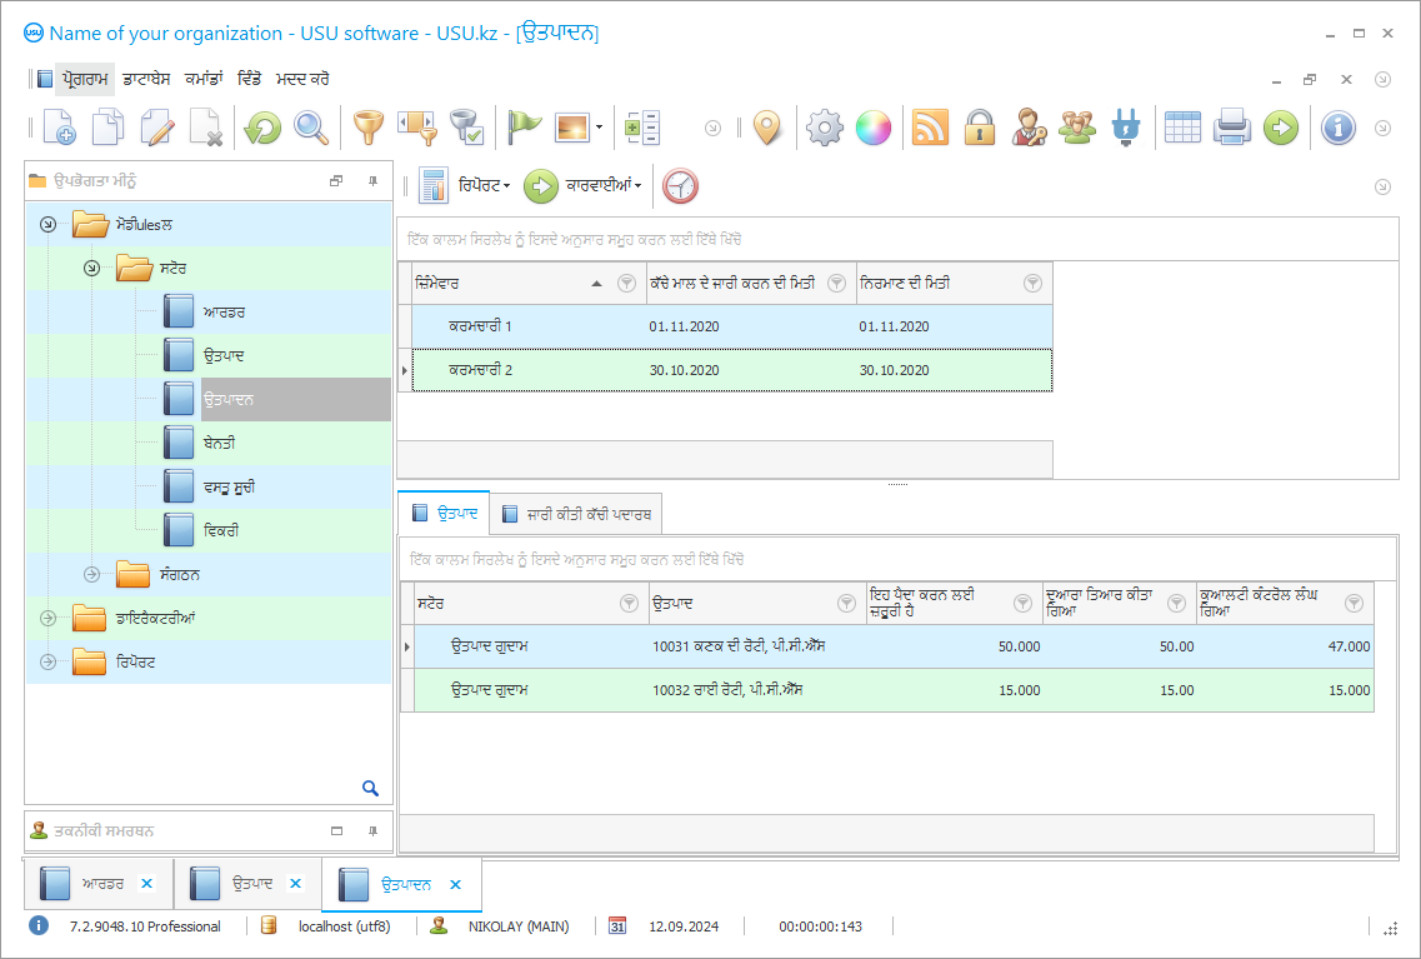Toggle filter on ਉਤਪਾਦ column header
This screenshot has width=1421, height=959.
pos(846,603)
